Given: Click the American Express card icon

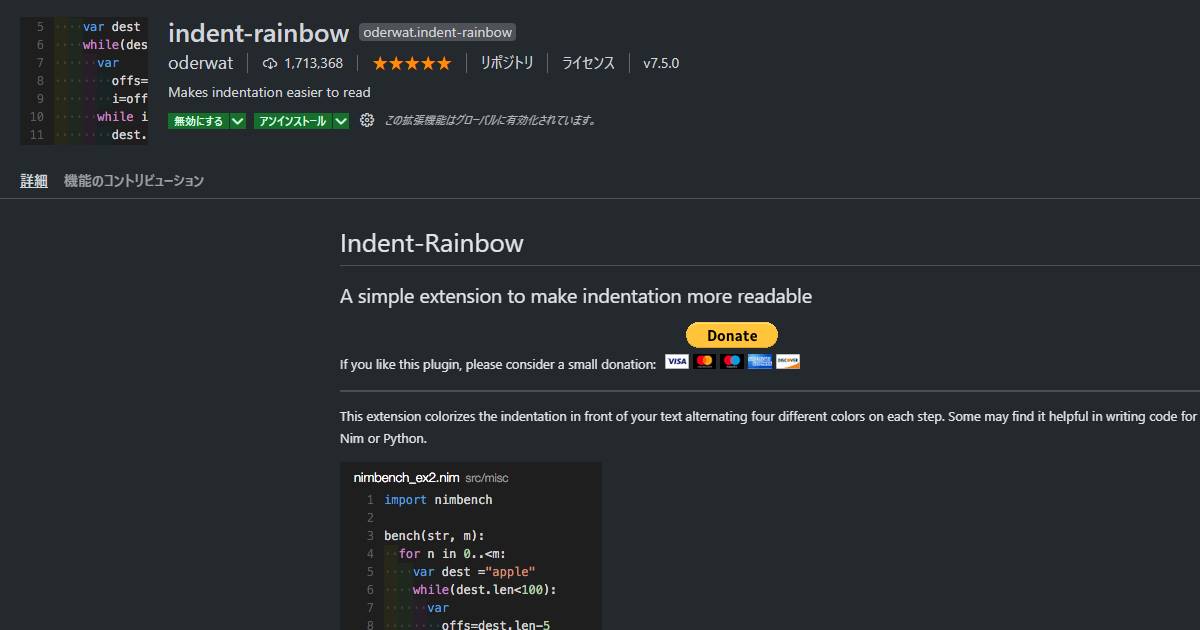Looking at the screenshot, I should pos(760,361).
